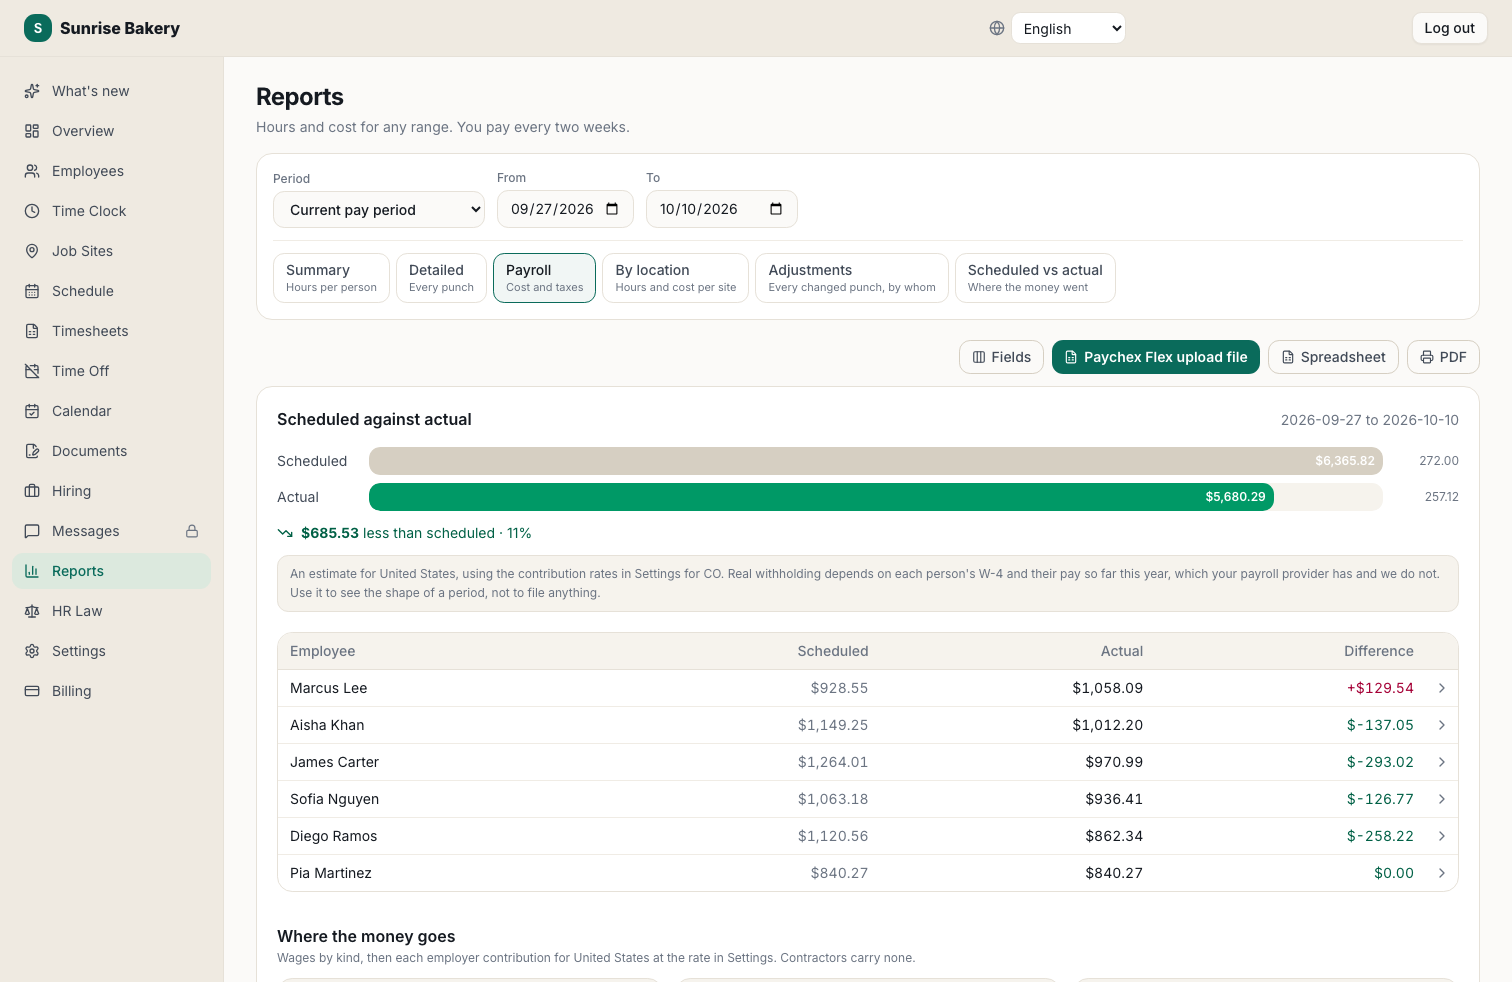This screenshot has height=982, width=1512.
Task: Open the Scheduled vs actual tab
Action: coord(1035,277)
